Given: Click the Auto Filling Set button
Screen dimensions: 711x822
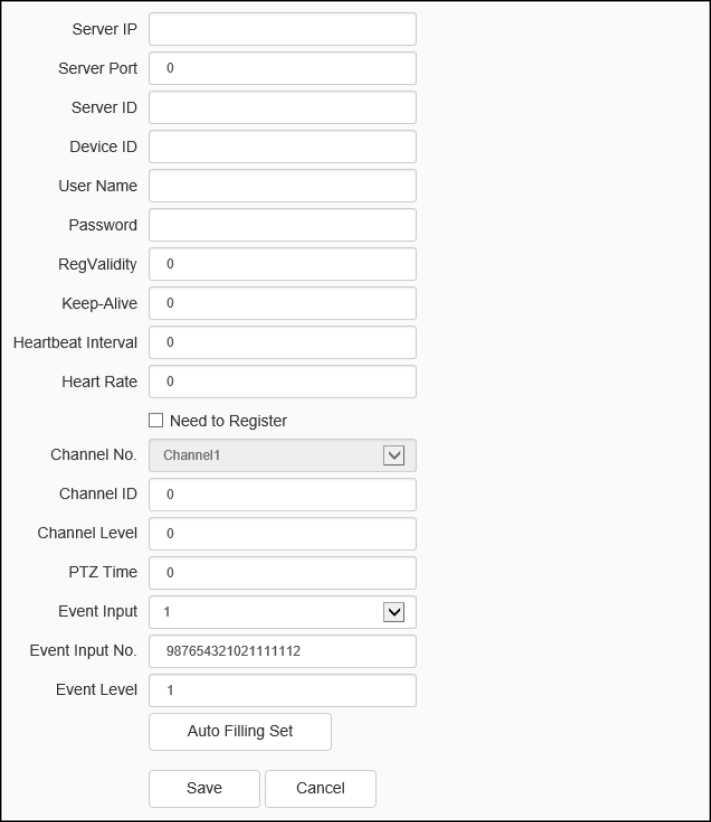Looking at the screenshot, I should pos(240,731).
